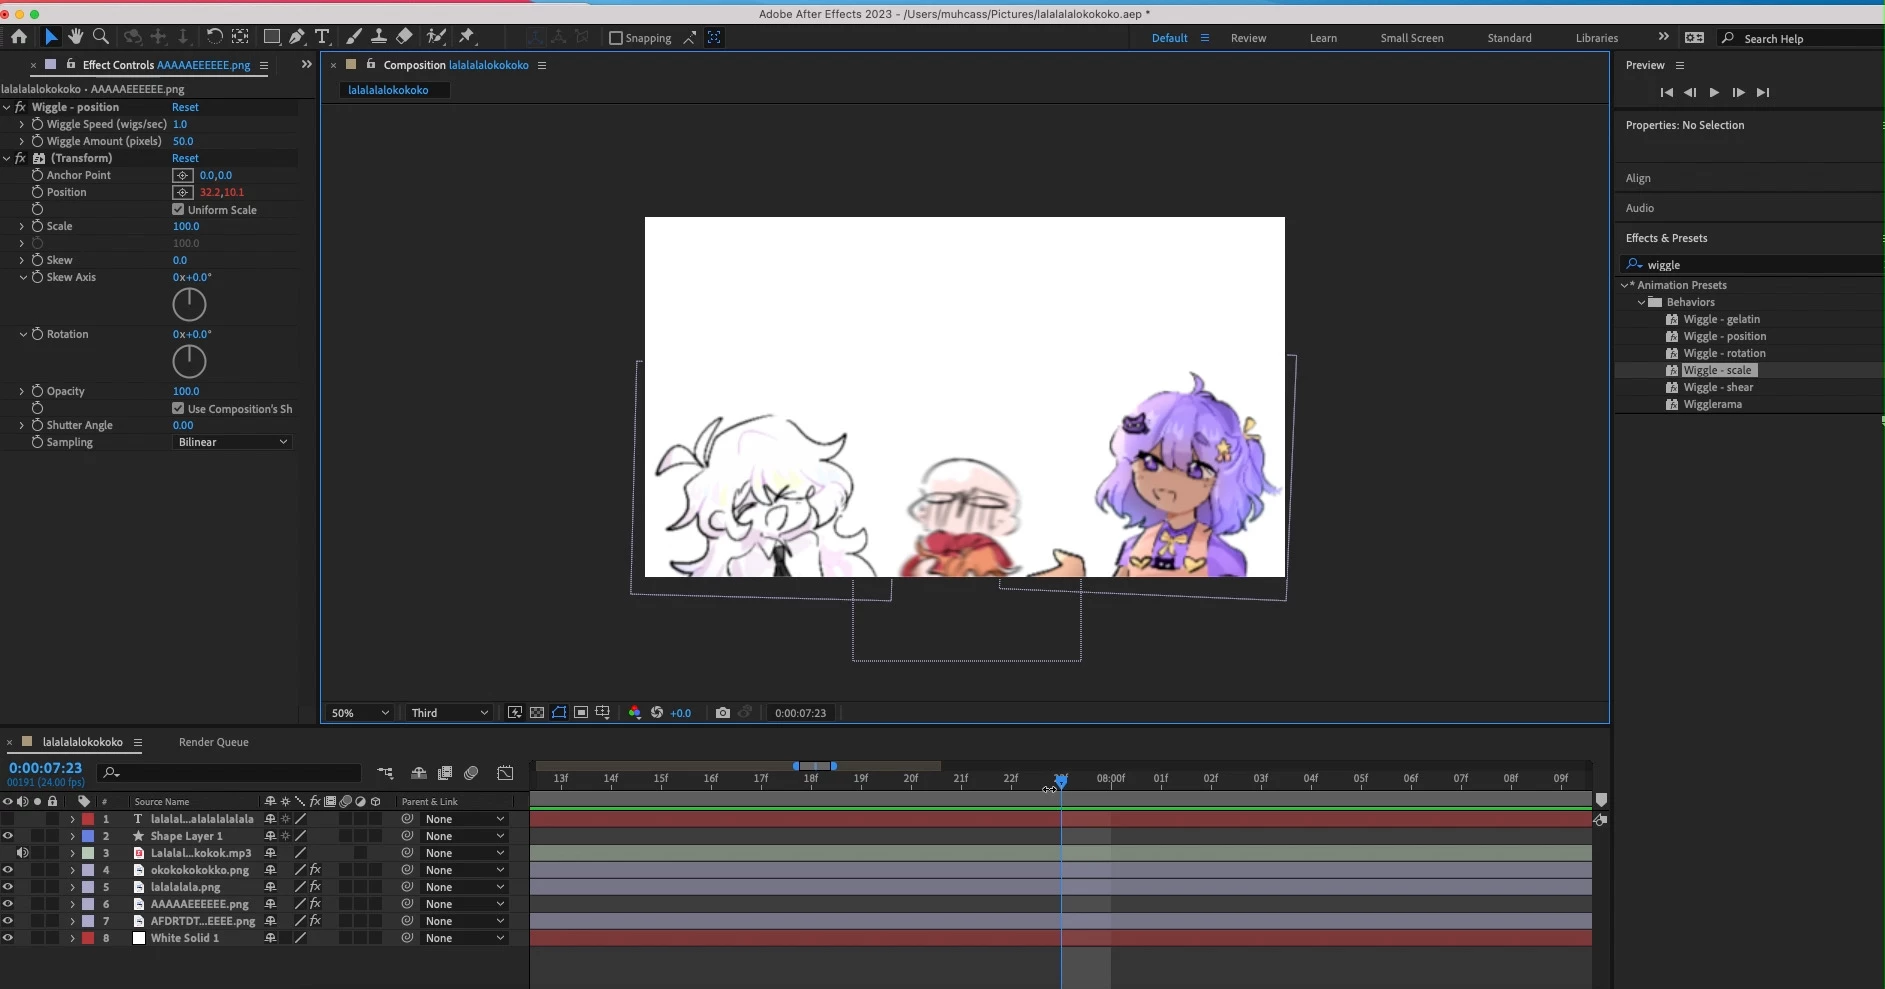
Task: Toggle transparency grid in viewer
Action: coord(537,713)
